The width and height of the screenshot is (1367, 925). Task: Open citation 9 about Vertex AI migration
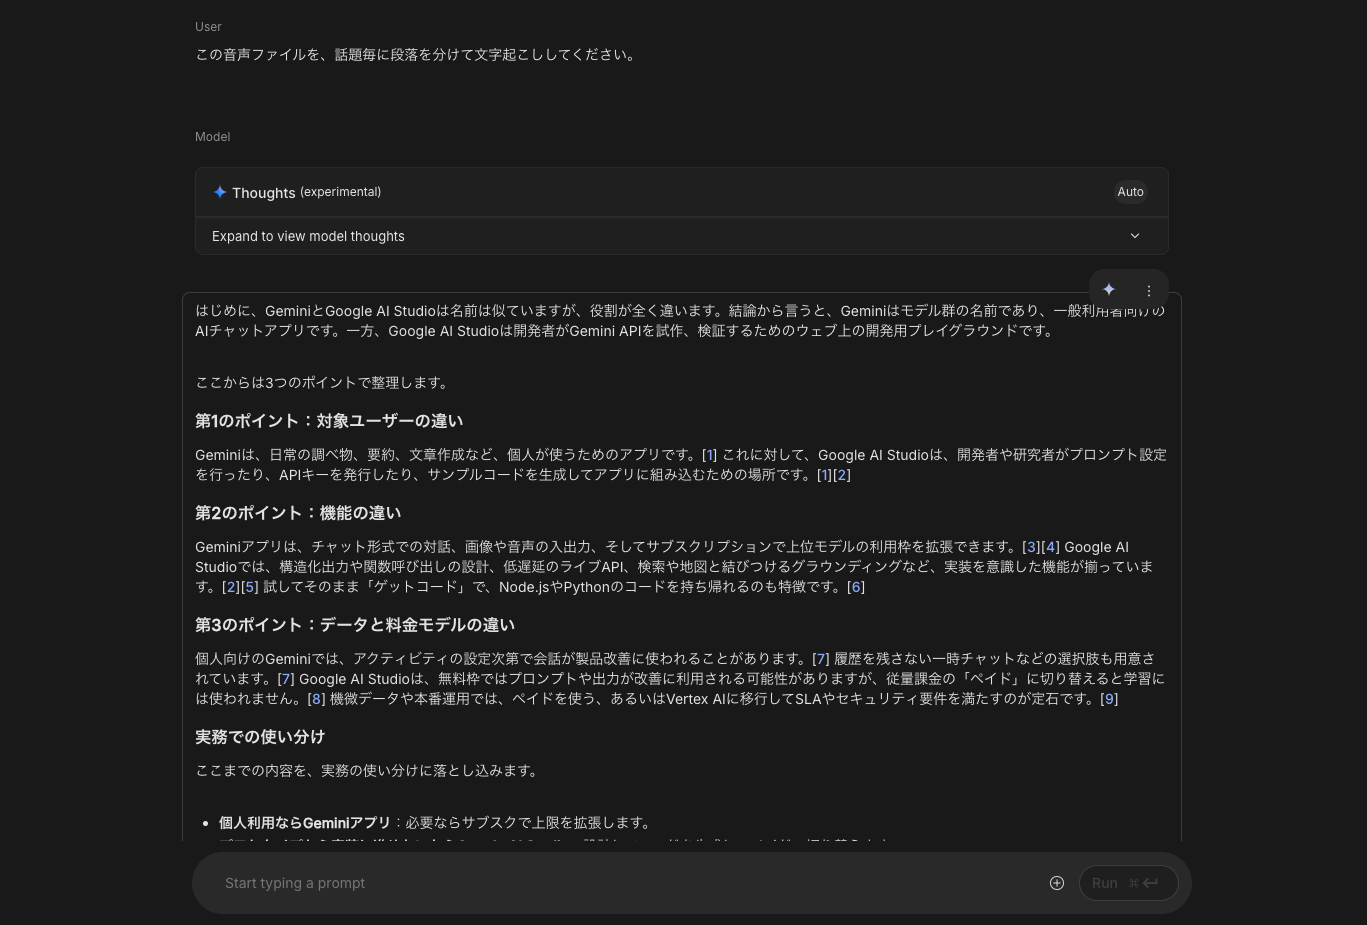click(x=1109, y=699)
